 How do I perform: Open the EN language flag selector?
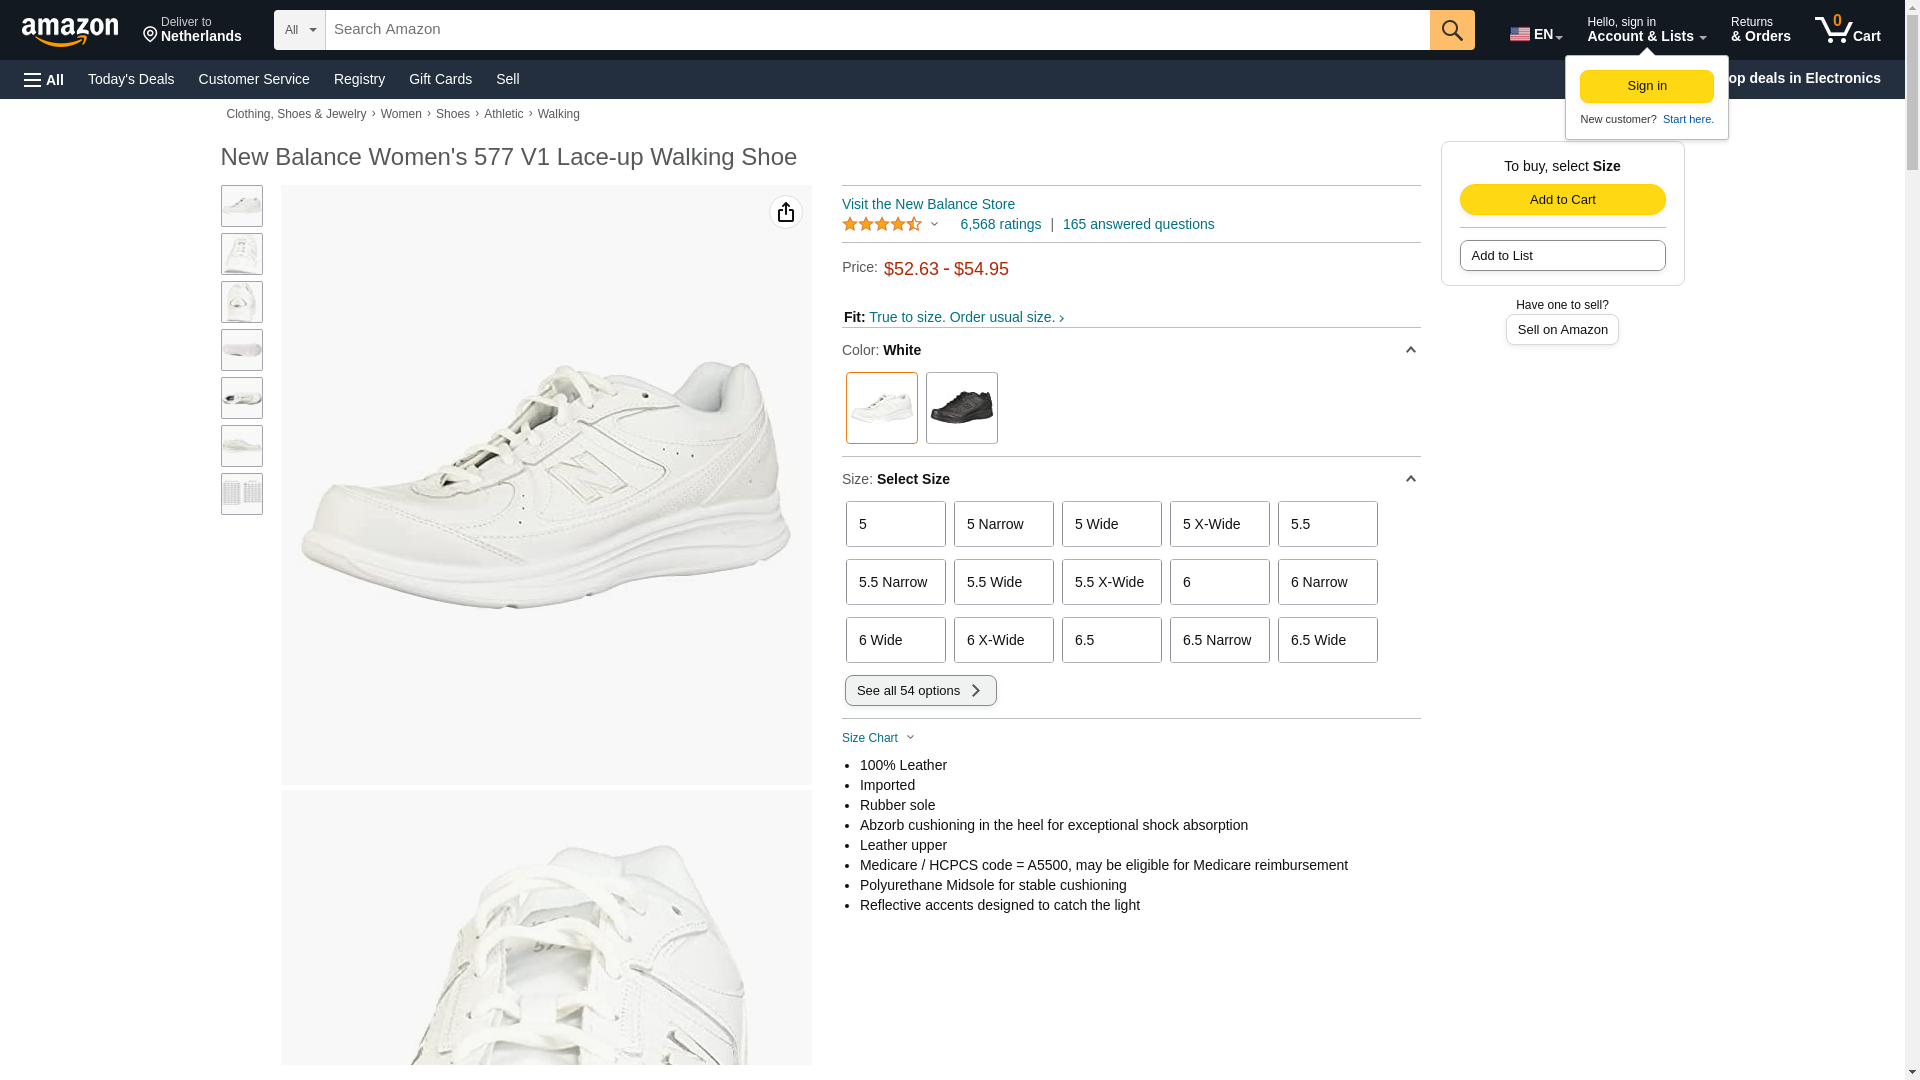tap(1535, 34)
